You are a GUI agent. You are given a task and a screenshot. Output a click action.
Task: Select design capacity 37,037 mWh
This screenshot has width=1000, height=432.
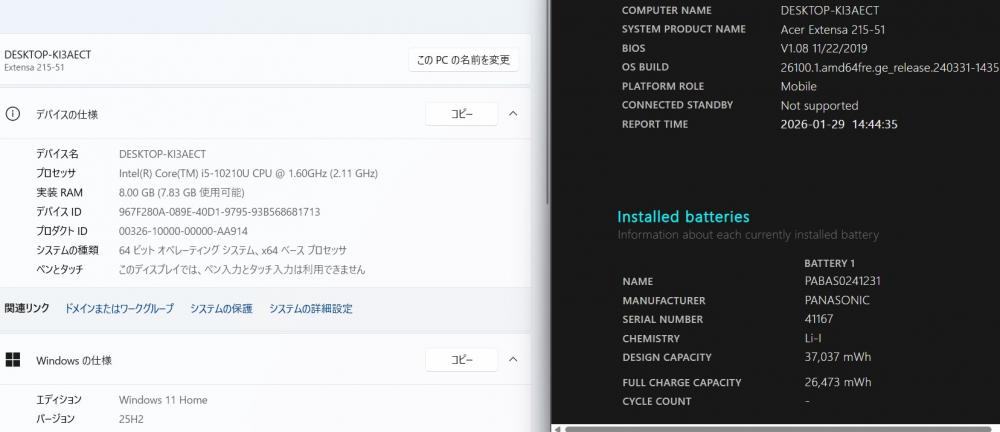tap(837, 357)
